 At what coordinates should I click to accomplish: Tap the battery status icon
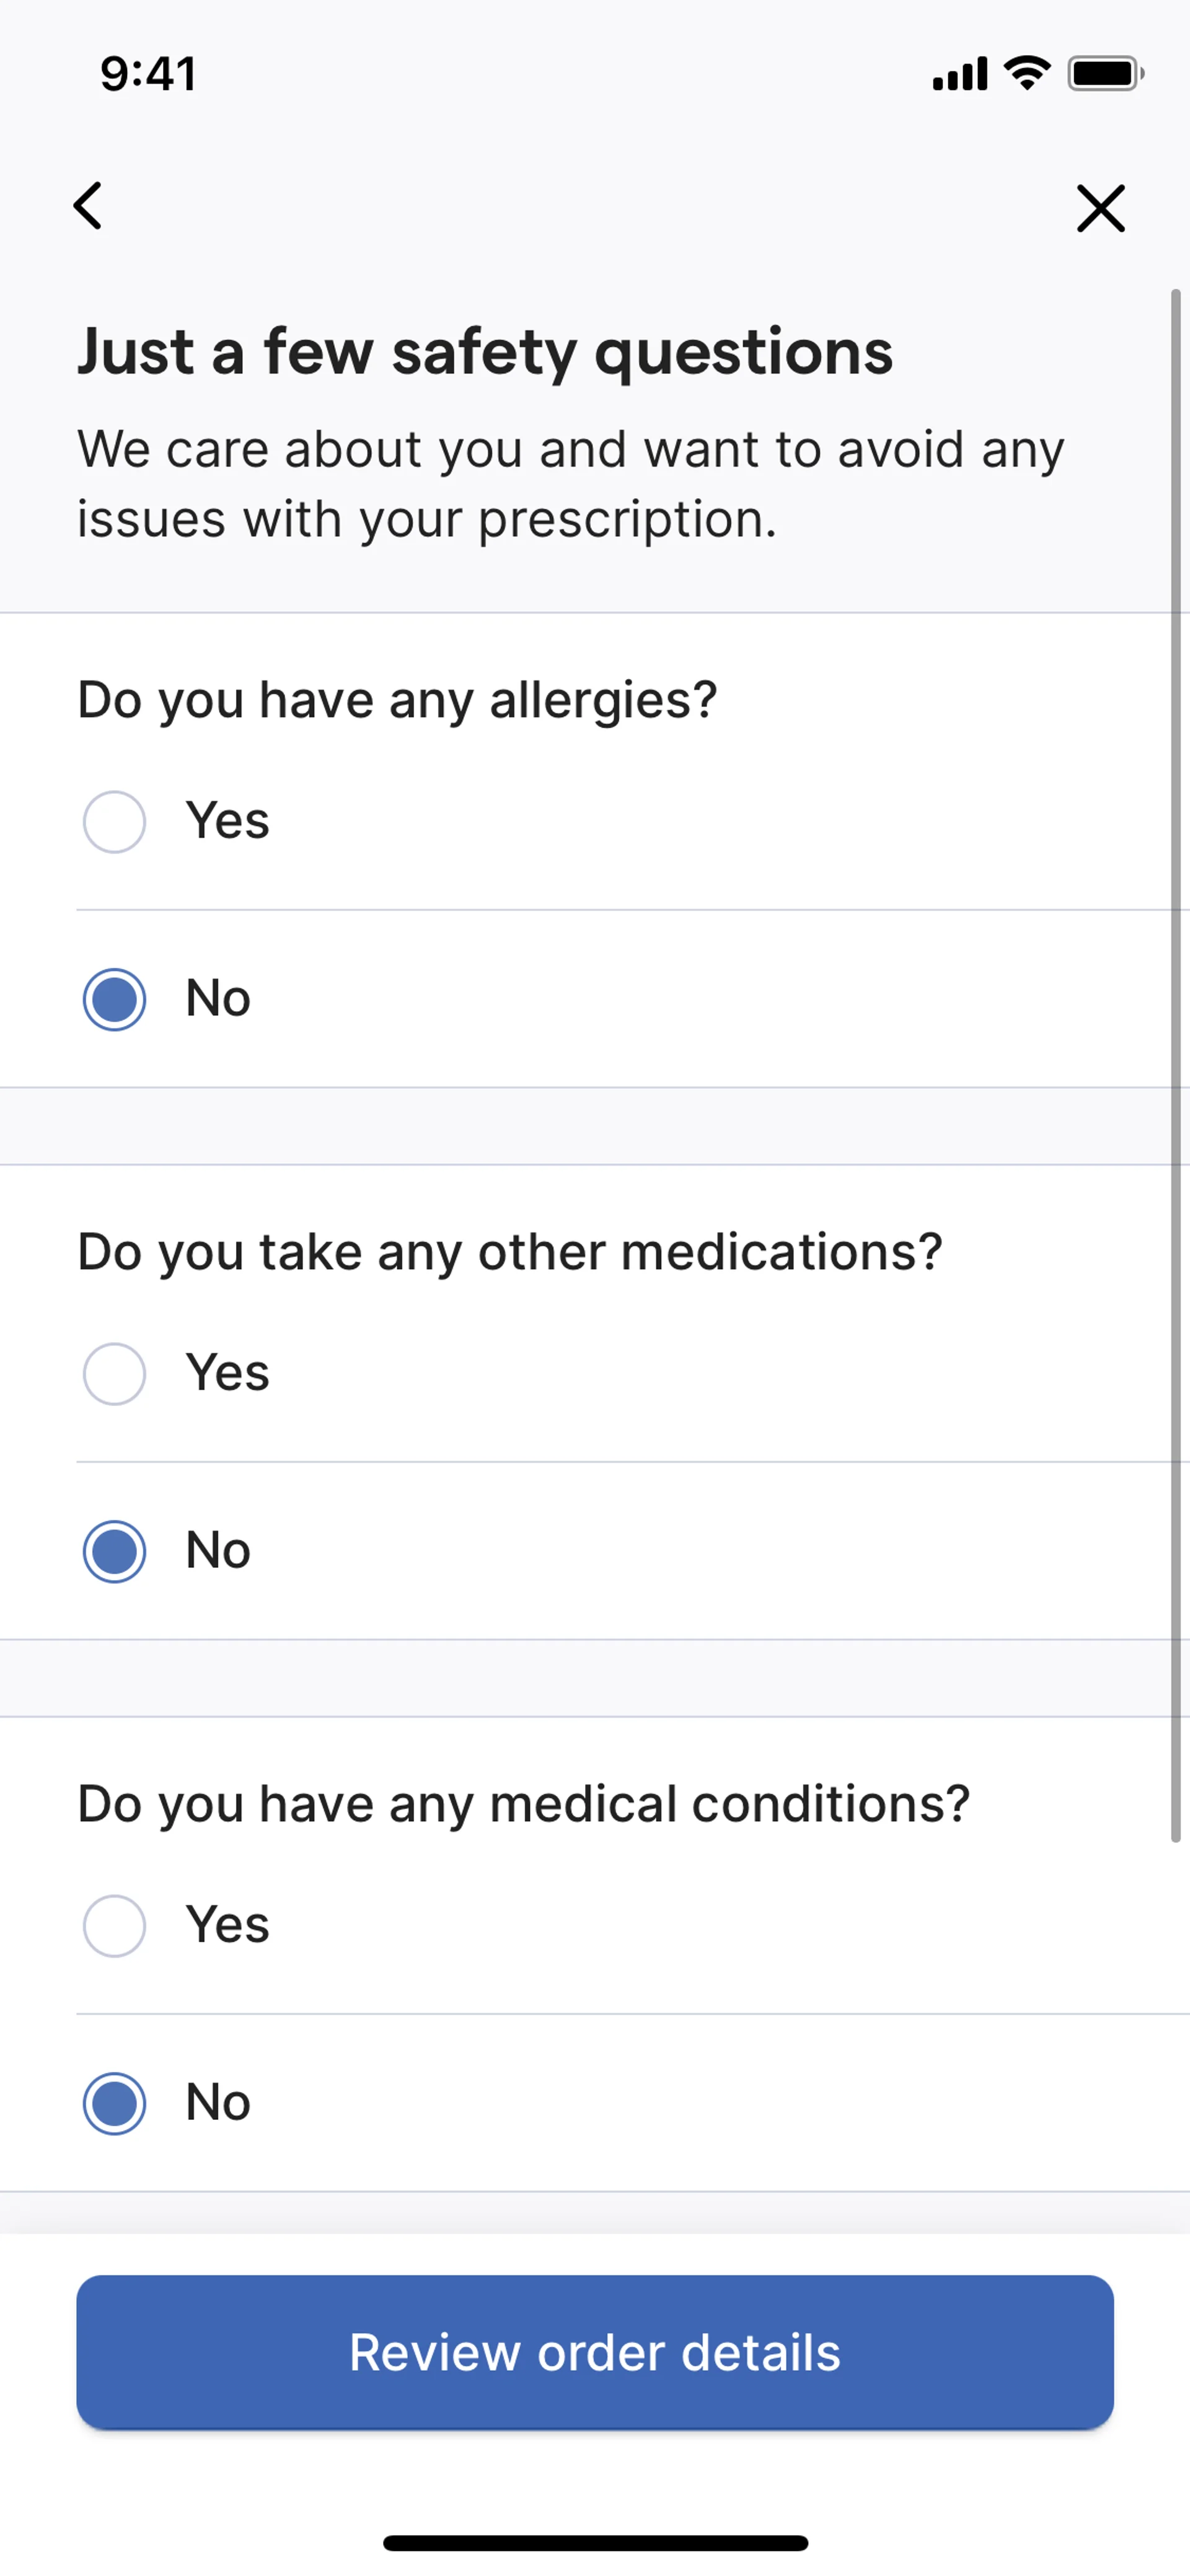click(x=1105, y=73)
